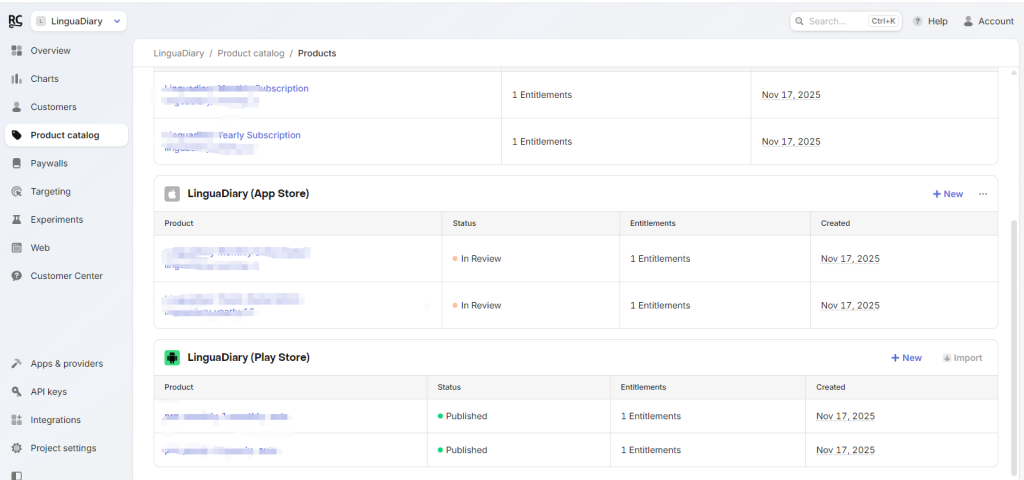Navigate to Customer Center
The height and width of the screenshot is (480, 1024).
tap(66, 276)
